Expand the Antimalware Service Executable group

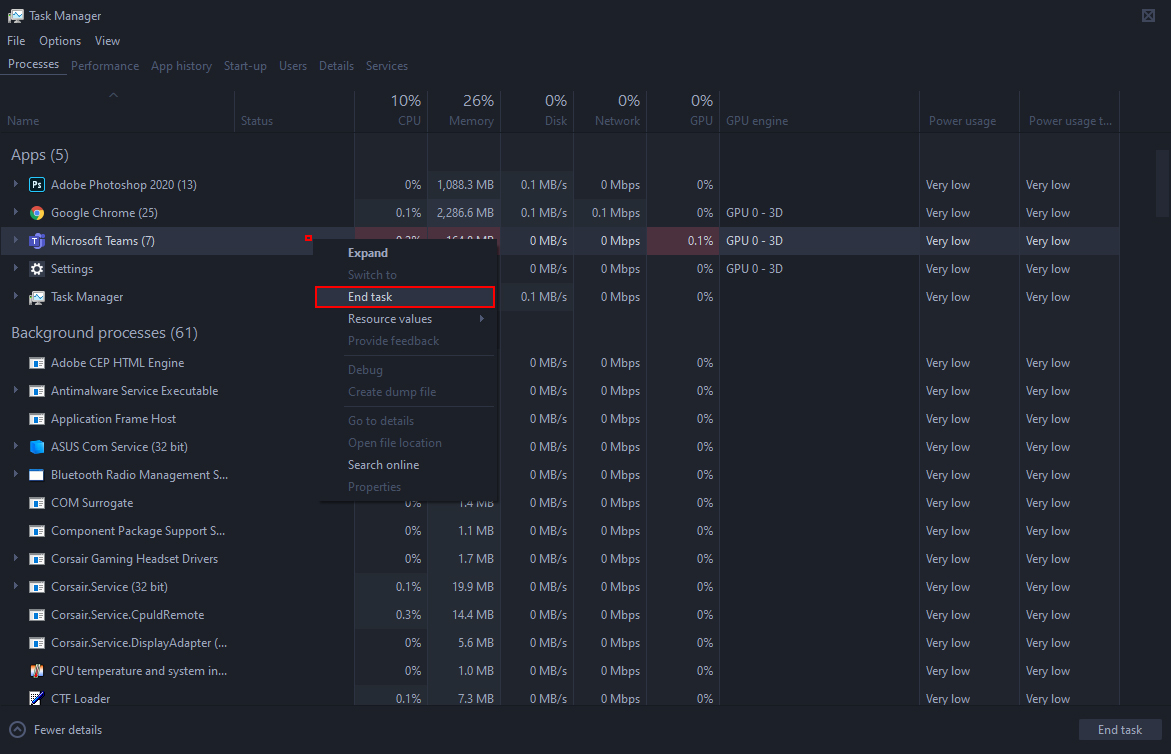[16, 390]
